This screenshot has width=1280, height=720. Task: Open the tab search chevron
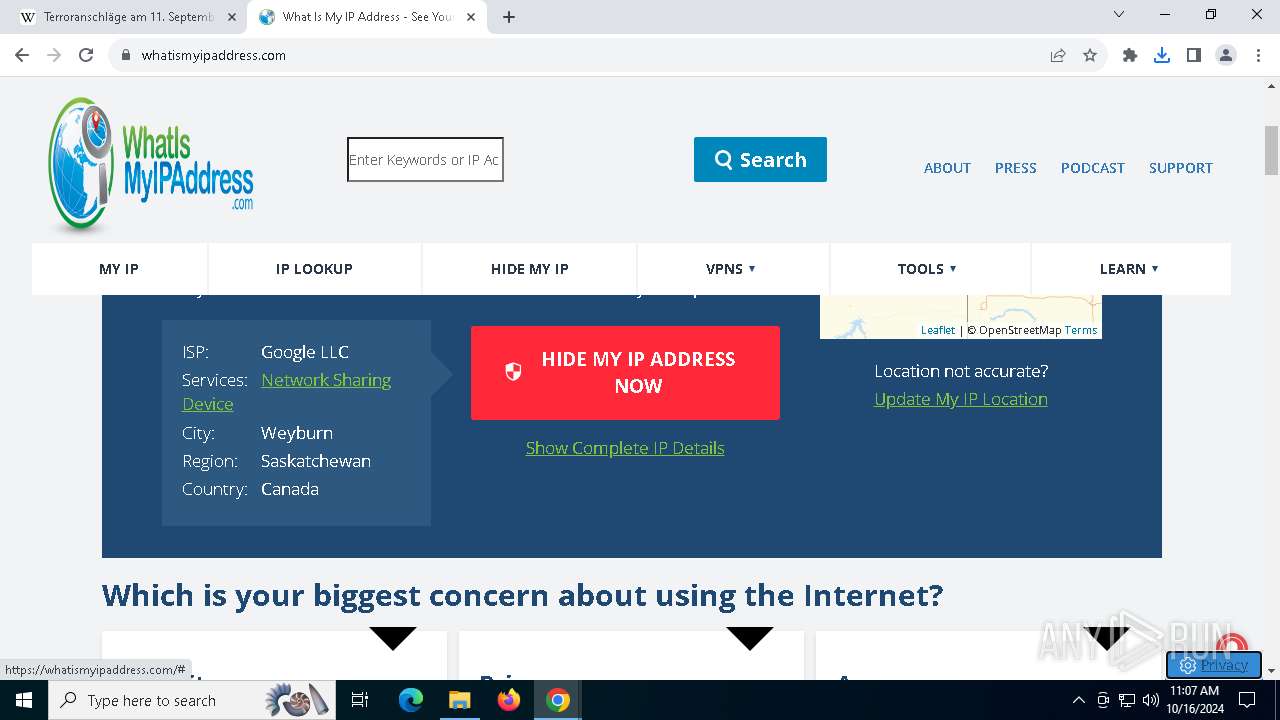(1119, 14)
